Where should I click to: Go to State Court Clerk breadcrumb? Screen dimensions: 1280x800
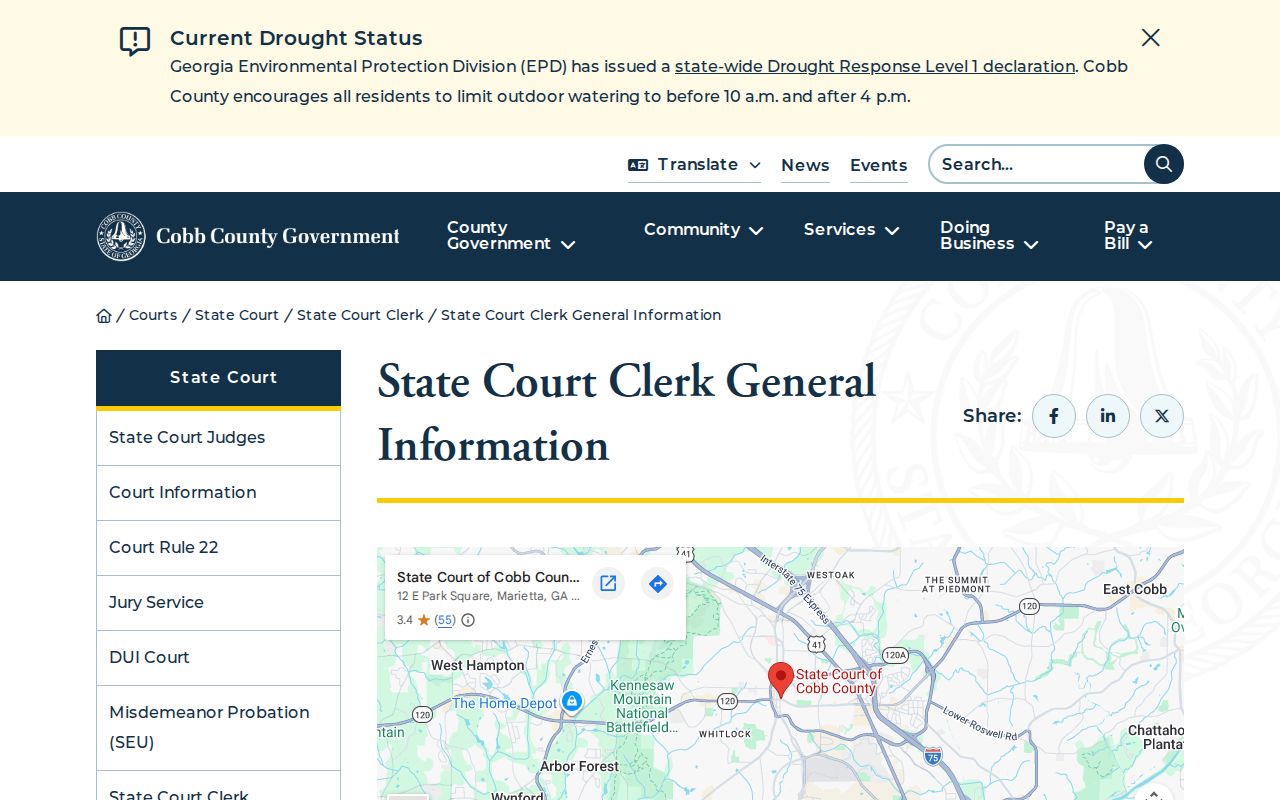click(360, 315)
